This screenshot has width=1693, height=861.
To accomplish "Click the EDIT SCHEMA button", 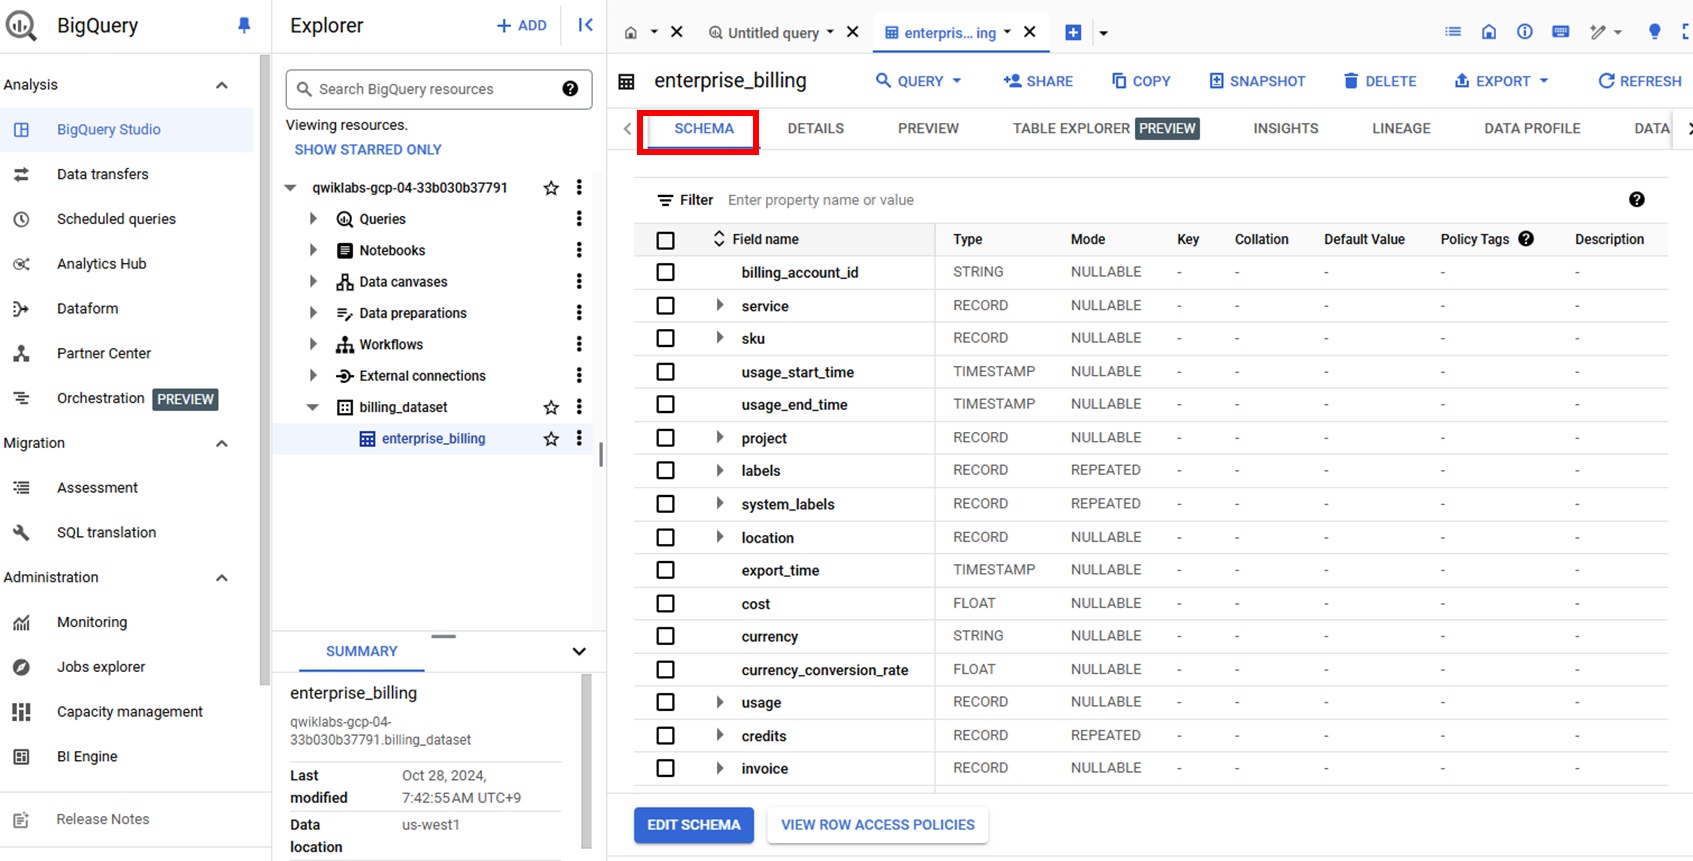I will pos(694,825).
